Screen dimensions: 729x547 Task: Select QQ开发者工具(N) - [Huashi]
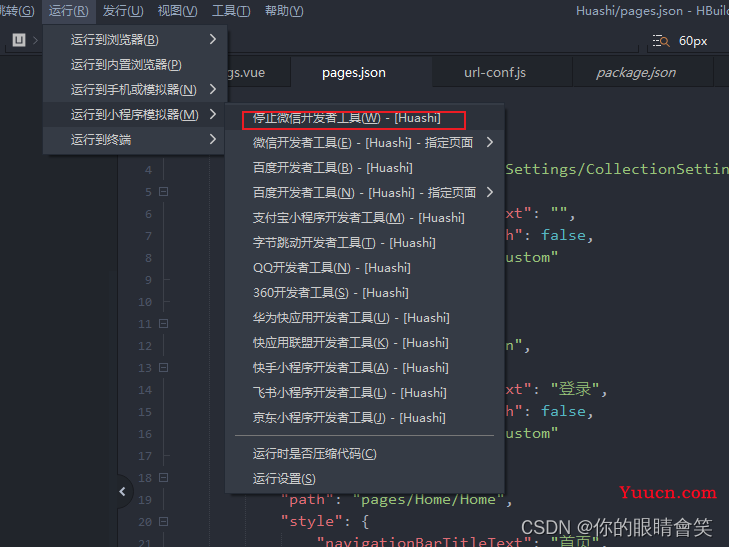point(364,268)
